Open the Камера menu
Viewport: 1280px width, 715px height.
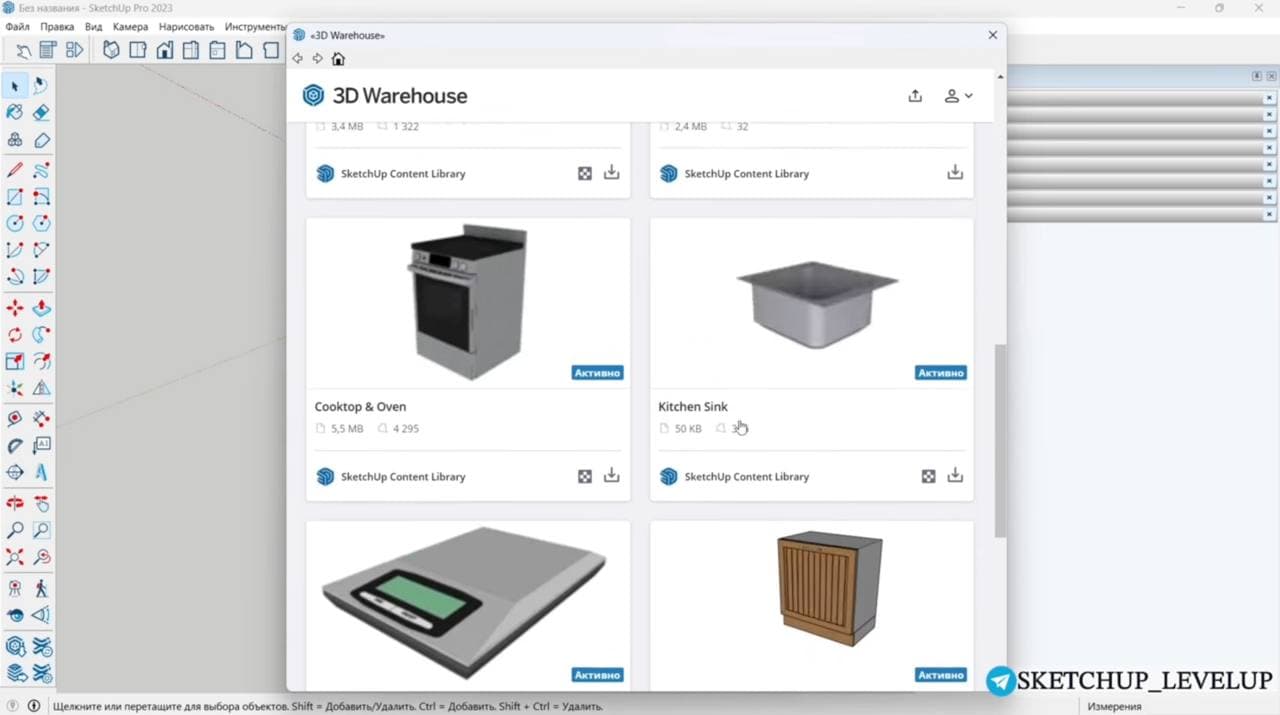(130, 27)
